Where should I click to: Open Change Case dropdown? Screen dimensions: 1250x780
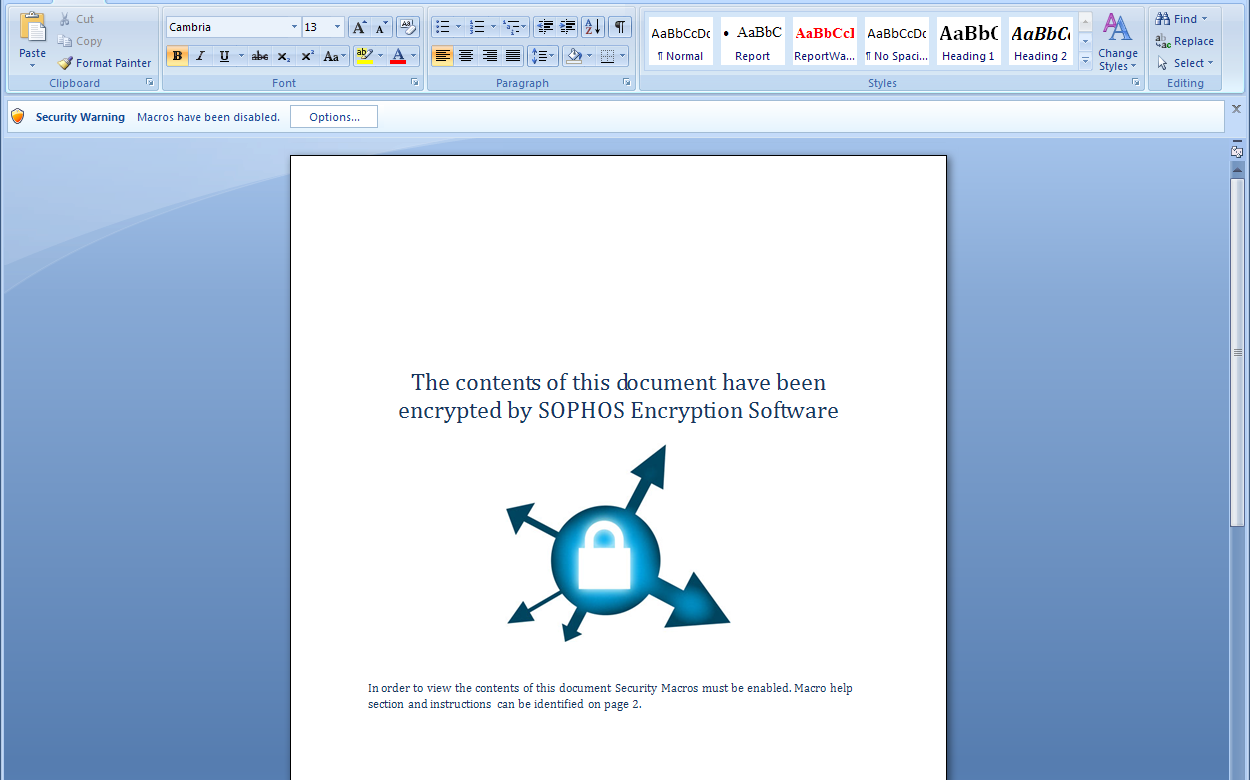tap(335, 56)
